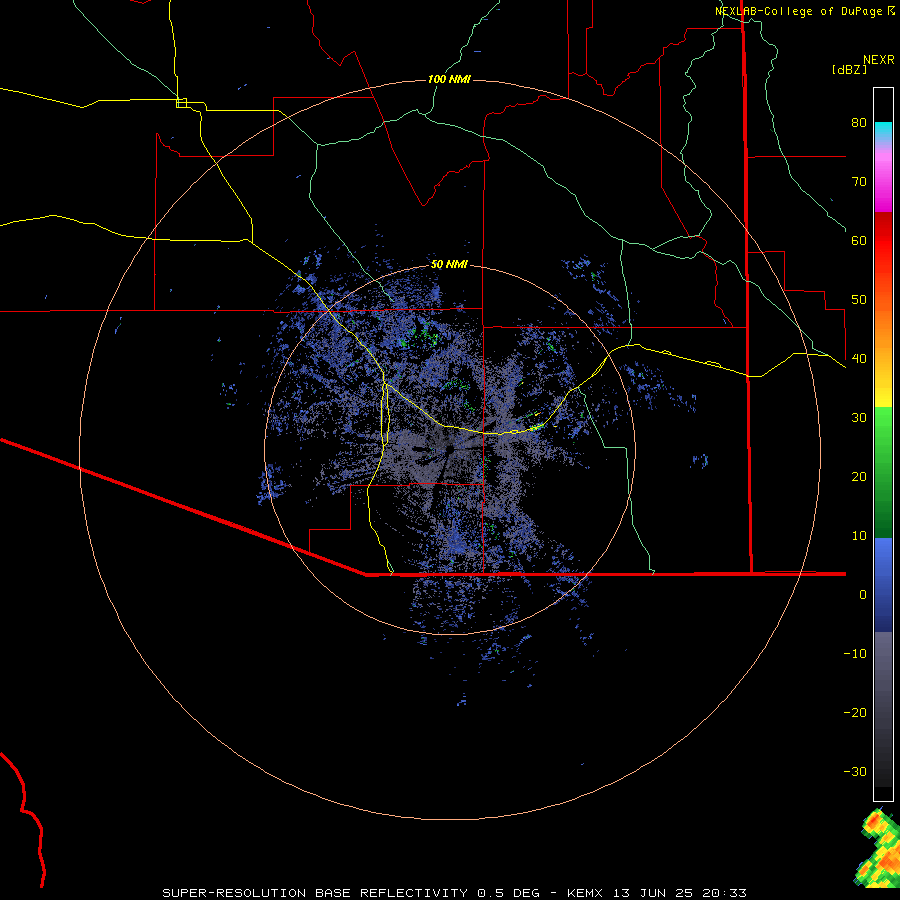Click the magenta-pink segment of the color bar

[x=883, y=178]
